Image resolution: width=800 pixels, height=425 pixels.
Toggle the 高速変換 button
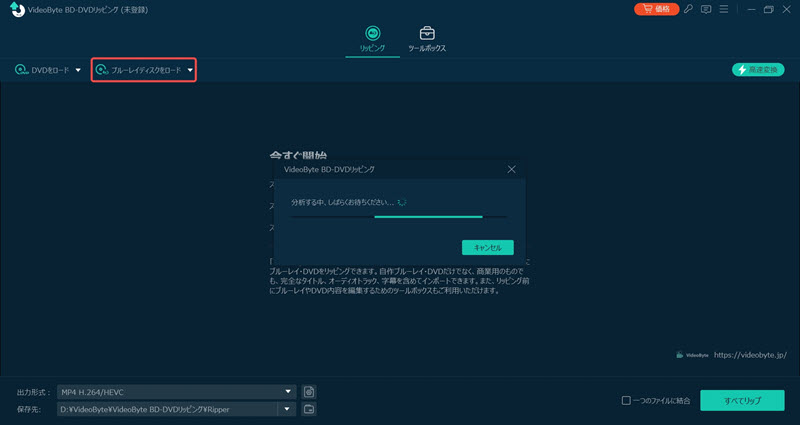tap(758, 70)
